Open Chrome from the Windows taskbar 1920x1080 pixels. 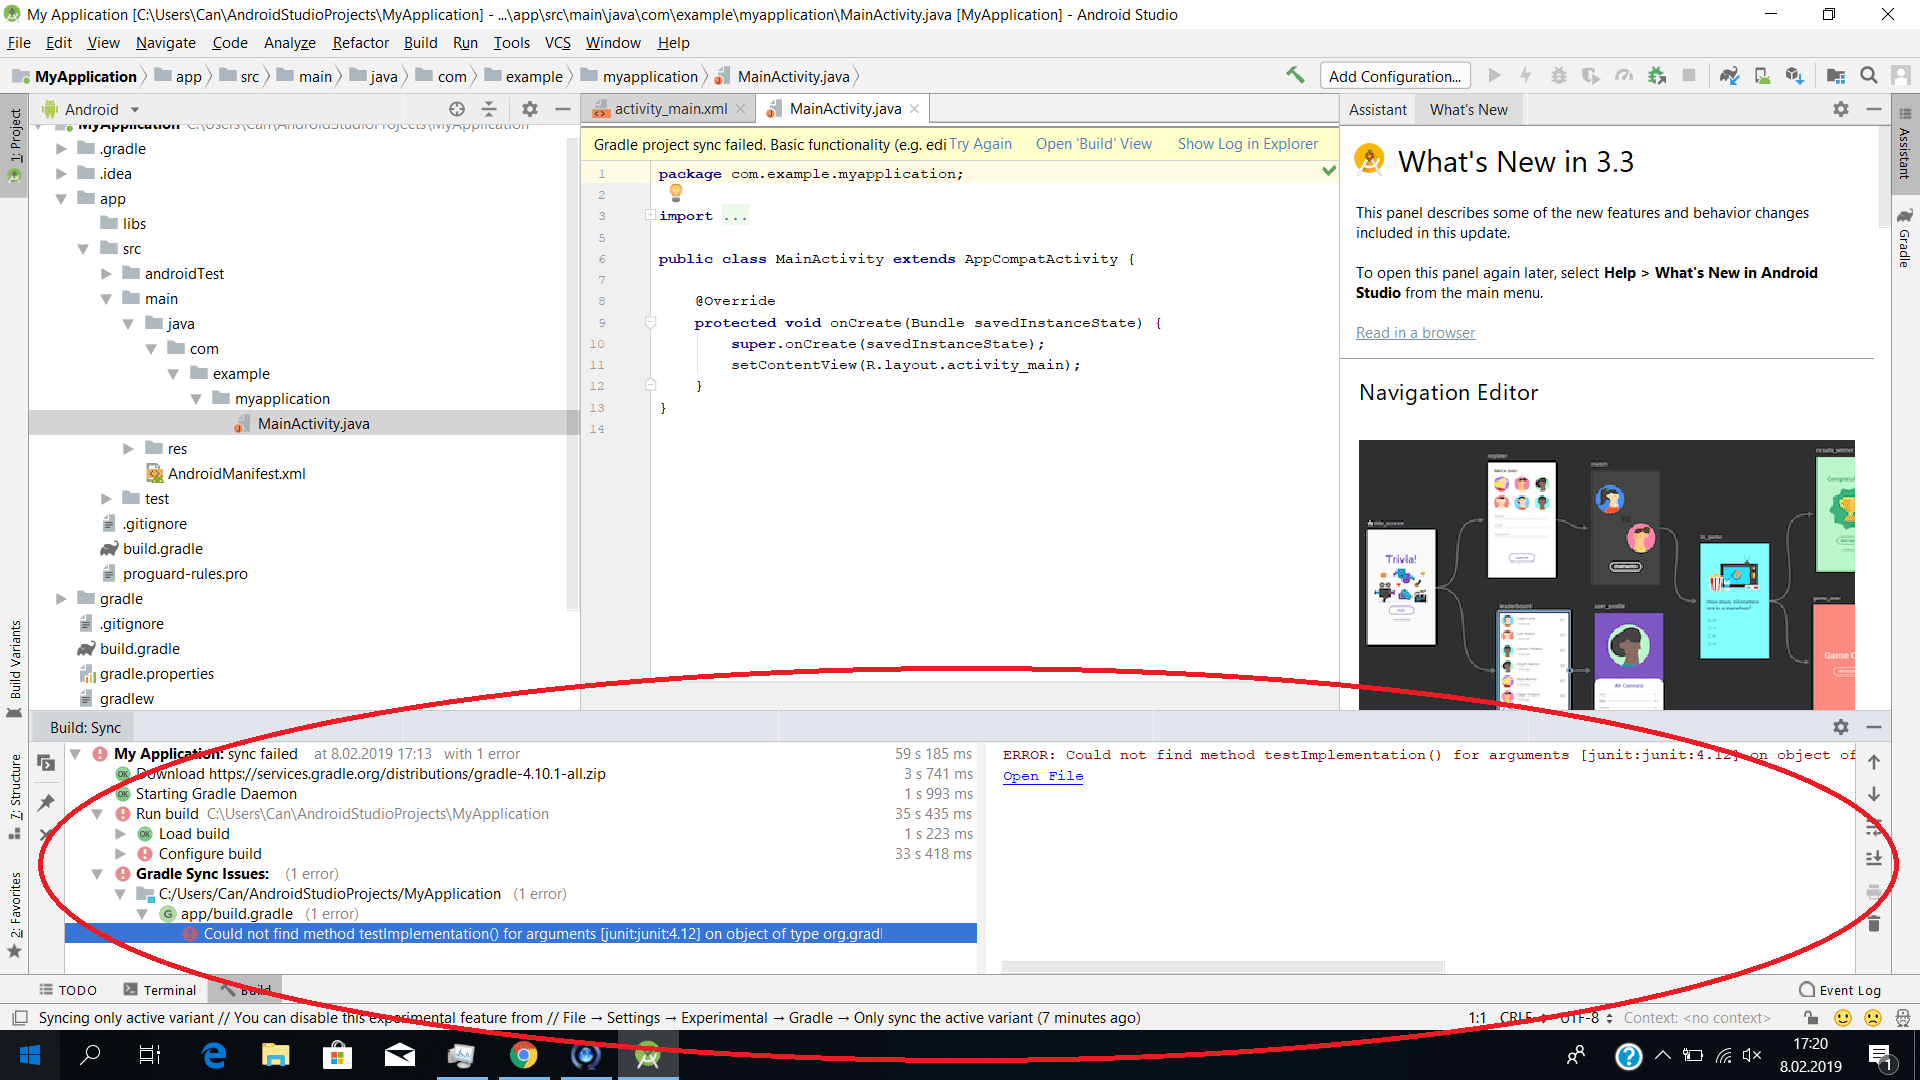coord(523,1055)
